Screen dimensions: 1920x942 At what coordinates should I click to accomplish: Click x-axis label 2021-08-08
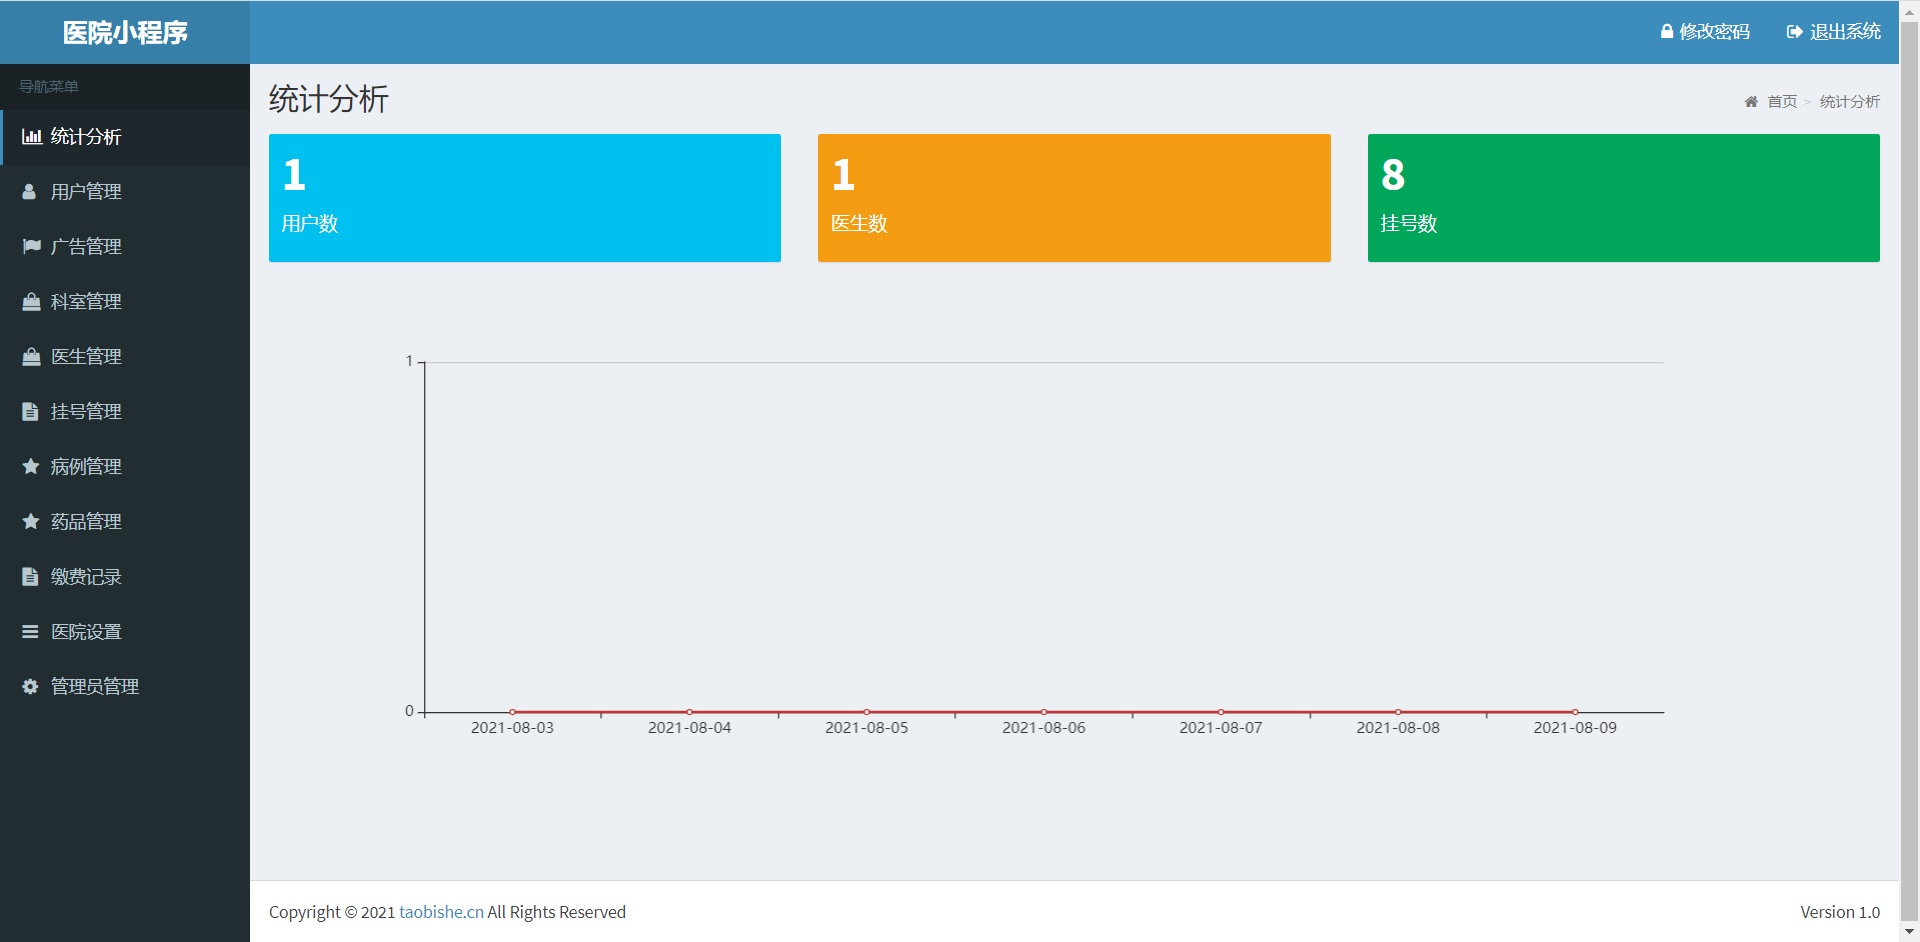(1398, 728)
